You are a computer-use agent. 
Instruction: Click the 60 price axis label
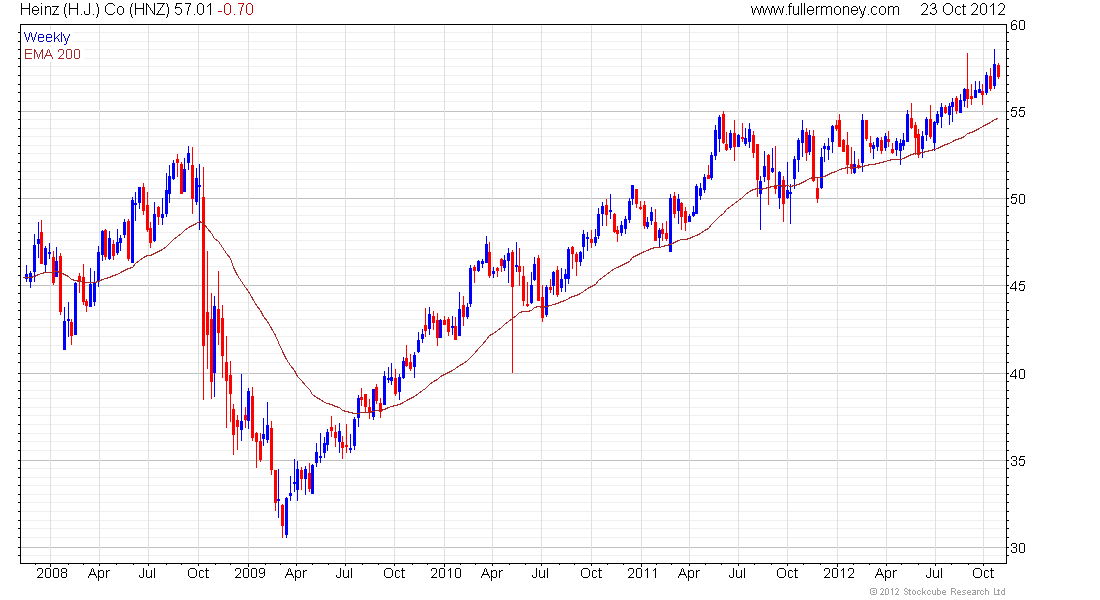[x=1017, y=25]
